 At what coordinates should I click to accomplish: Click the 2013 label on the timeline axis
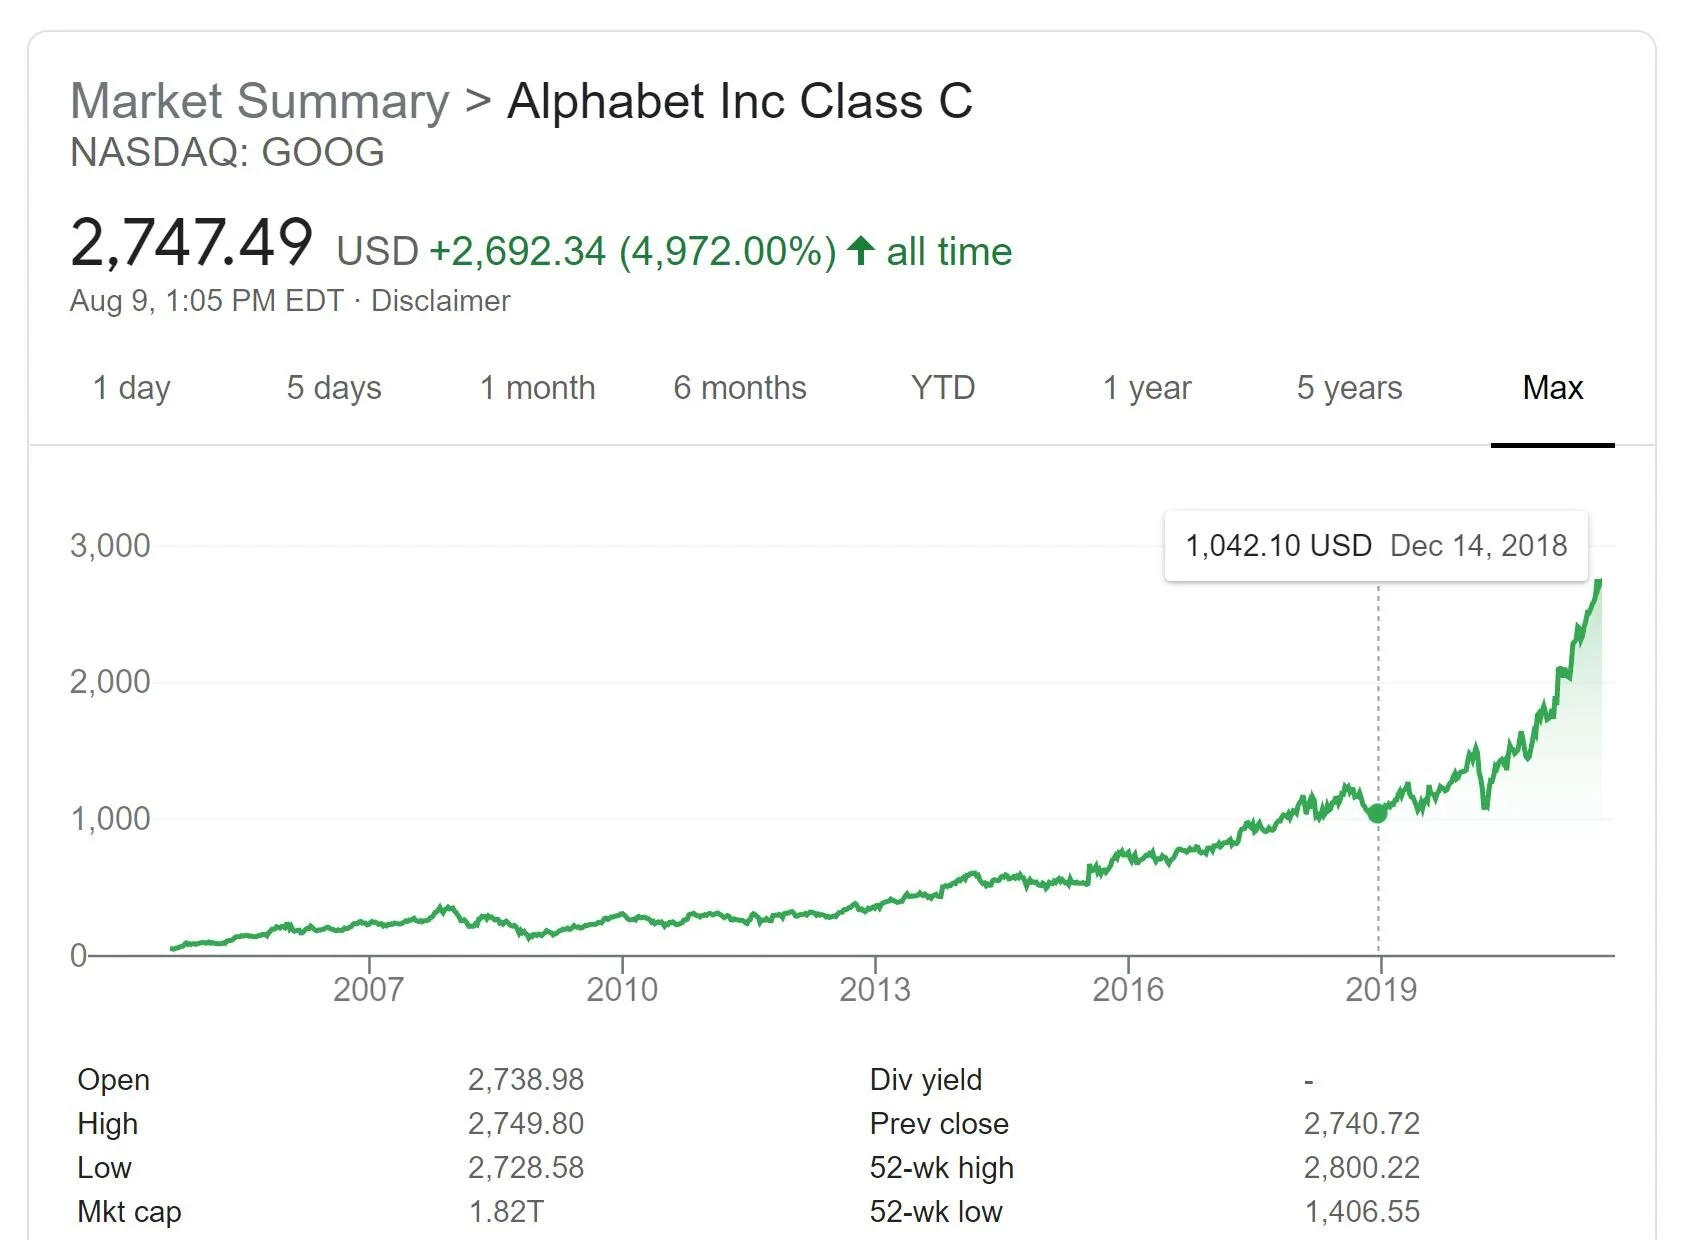[x=875, y=990]
